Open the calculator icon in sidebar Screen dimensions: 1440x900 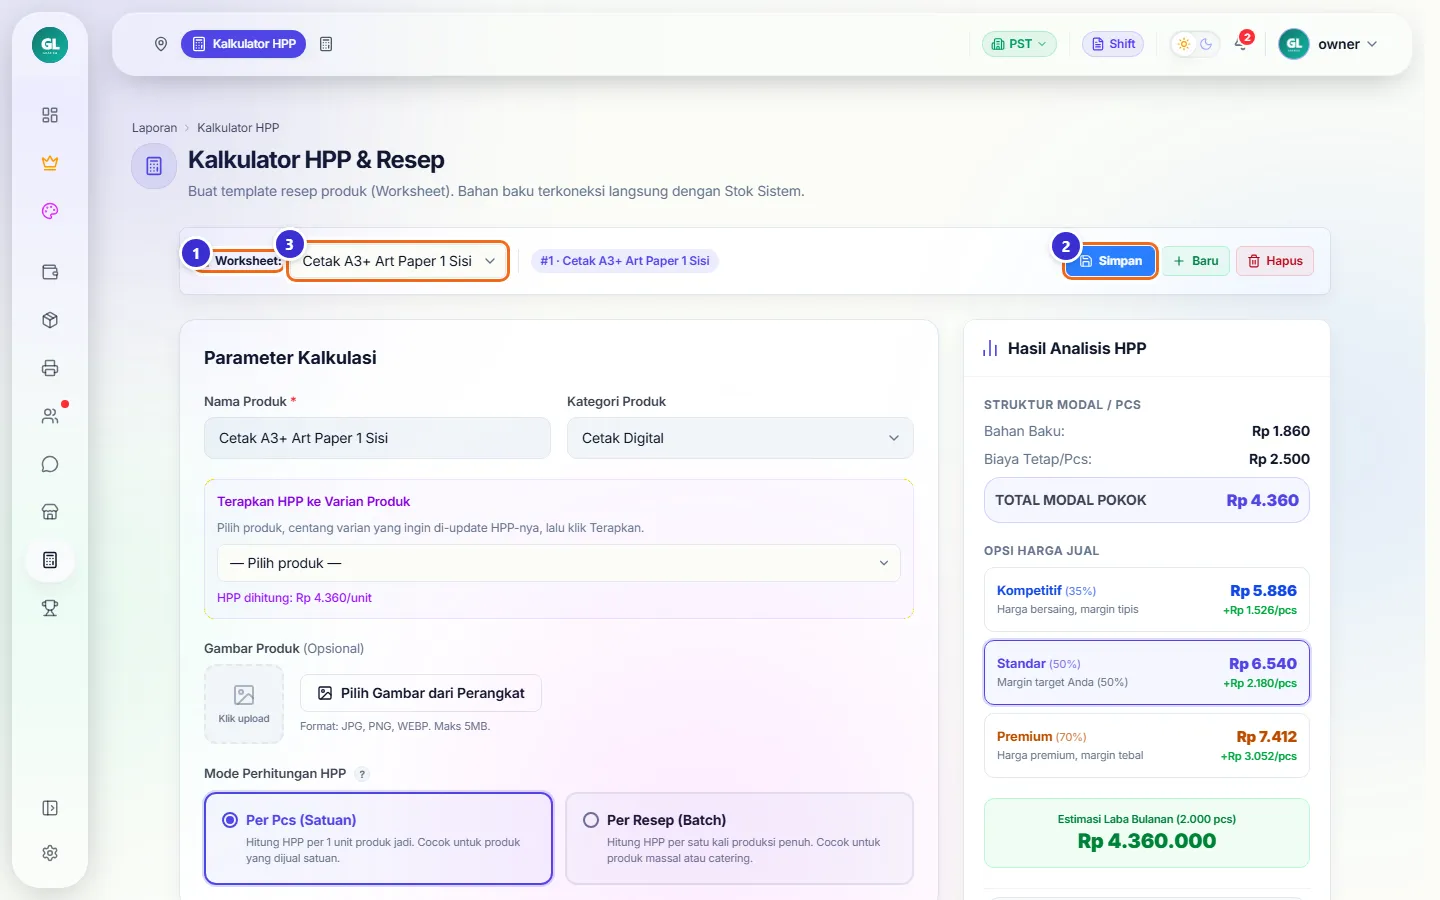tap(50, 560)
